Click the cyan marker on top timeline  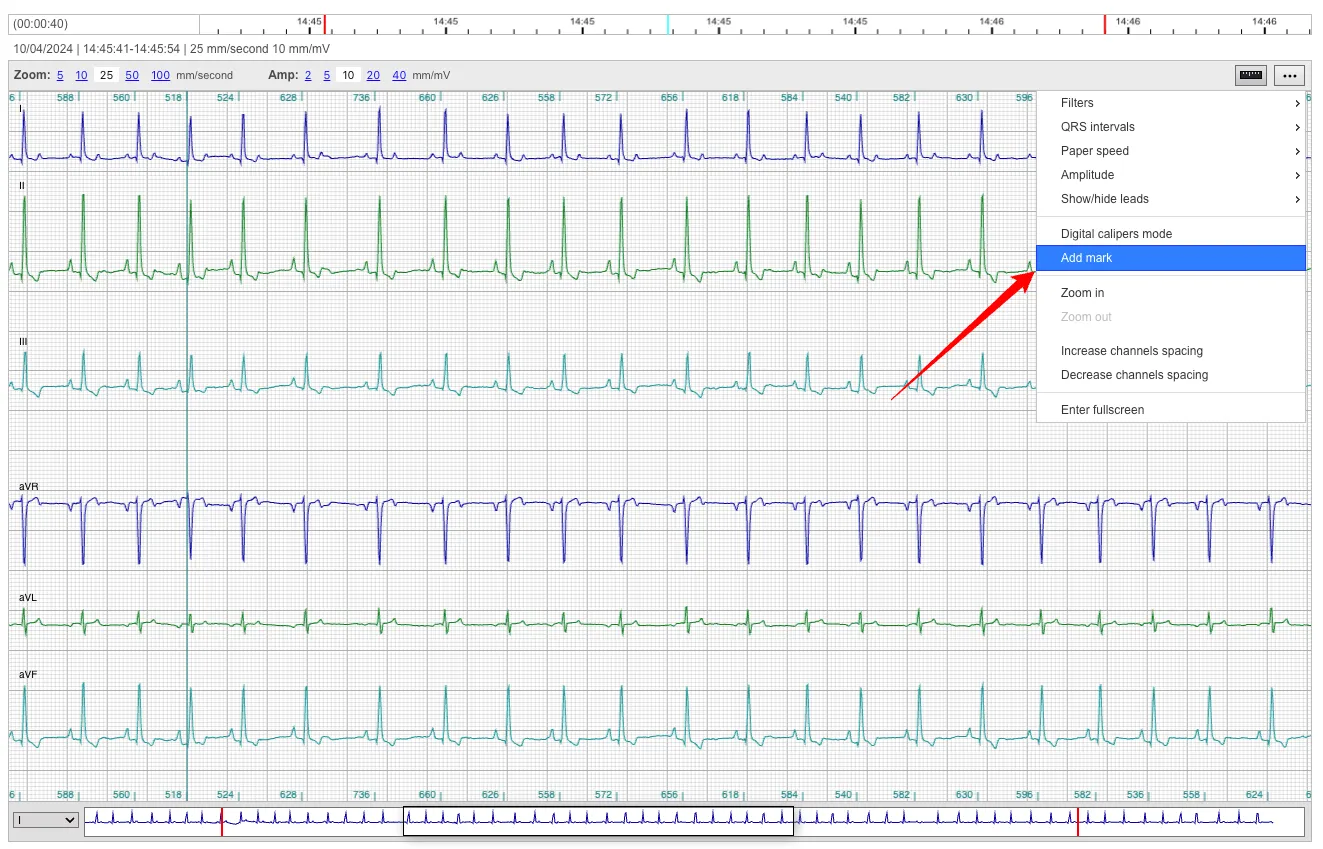click(x=668, y=25)
